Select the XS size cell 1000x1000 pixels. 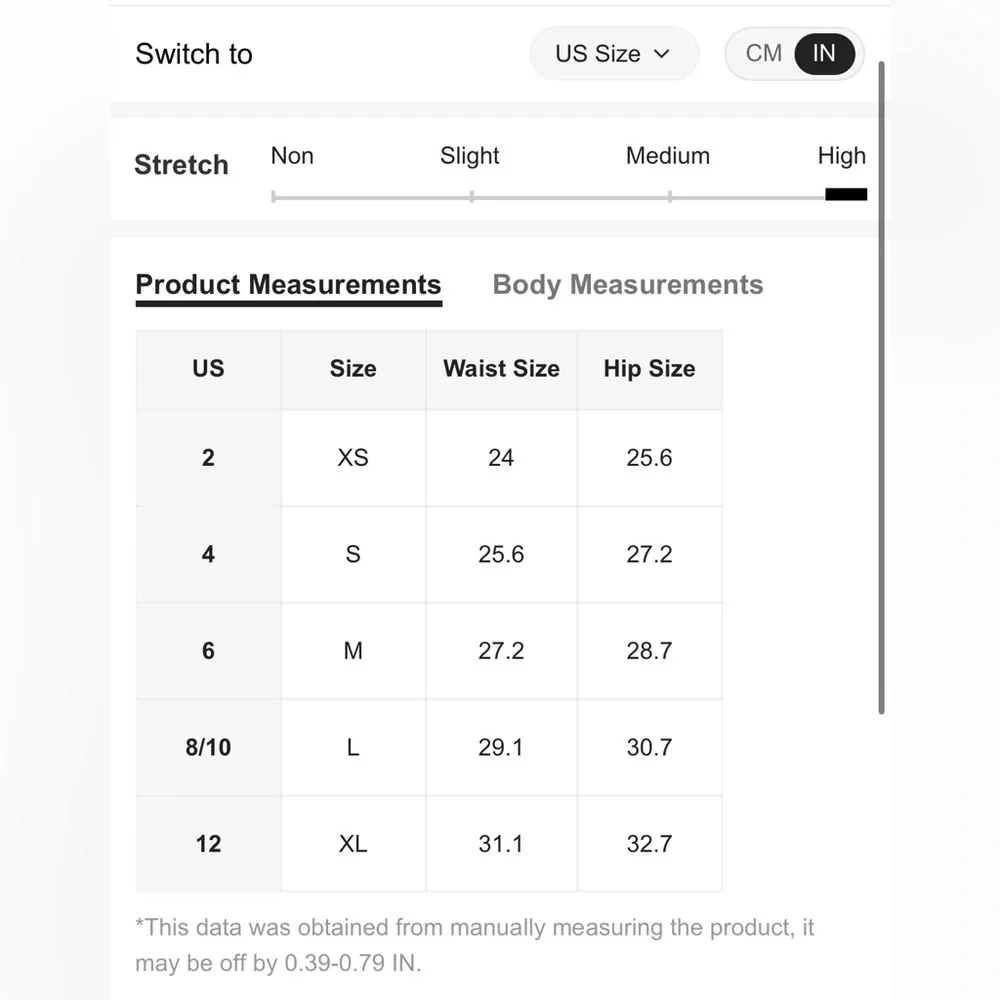coord(353,458)
